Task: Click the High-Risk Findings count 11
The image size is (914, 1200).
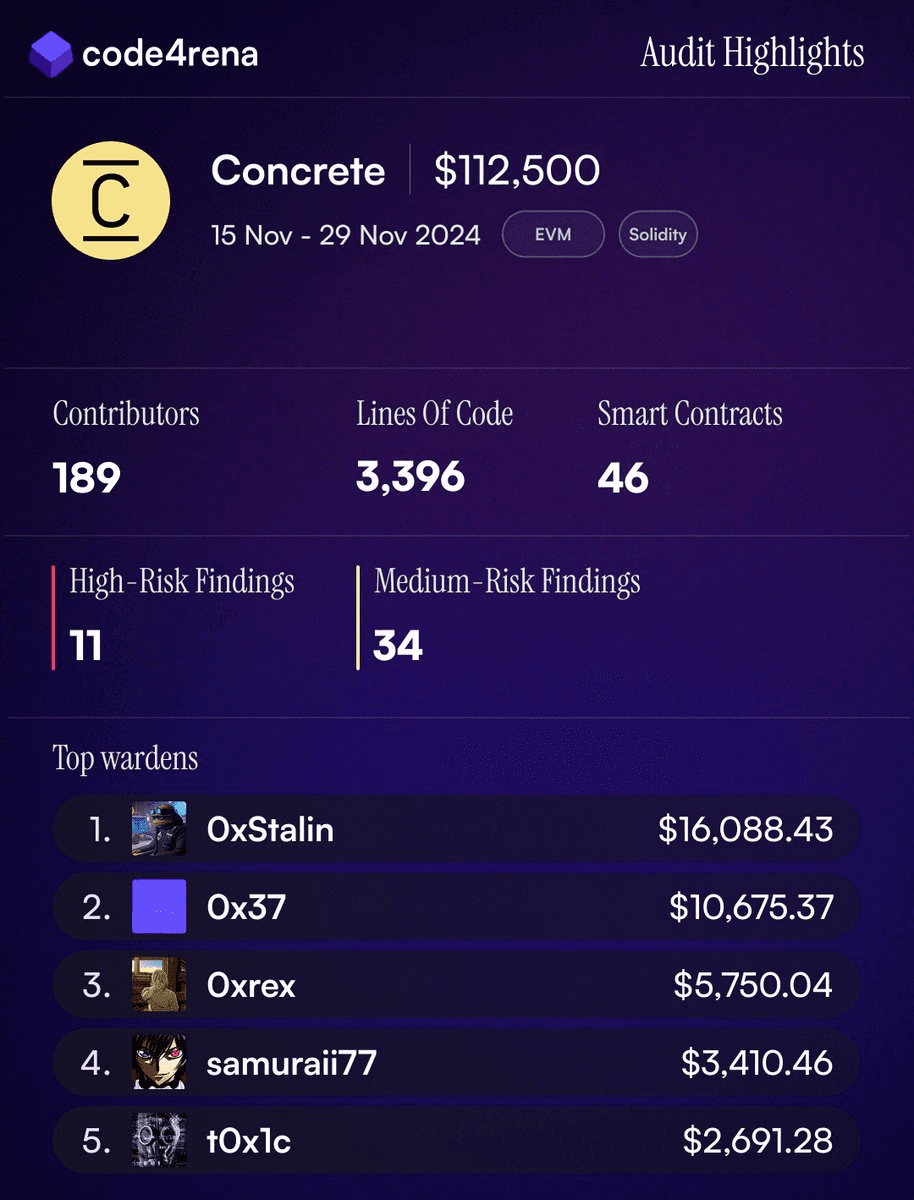Action: [x=86, y=645]
